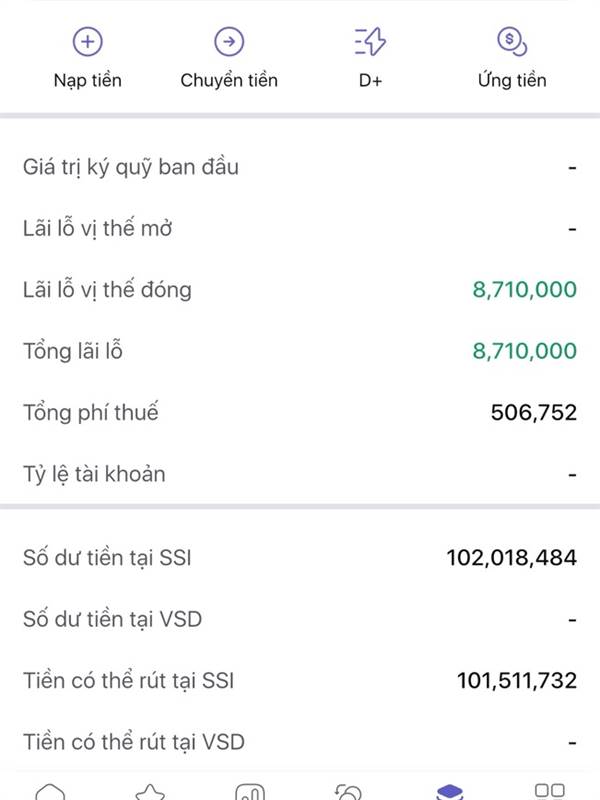Click the Ứng tiền label
600x800 pixels.
(x=511, y=80)
